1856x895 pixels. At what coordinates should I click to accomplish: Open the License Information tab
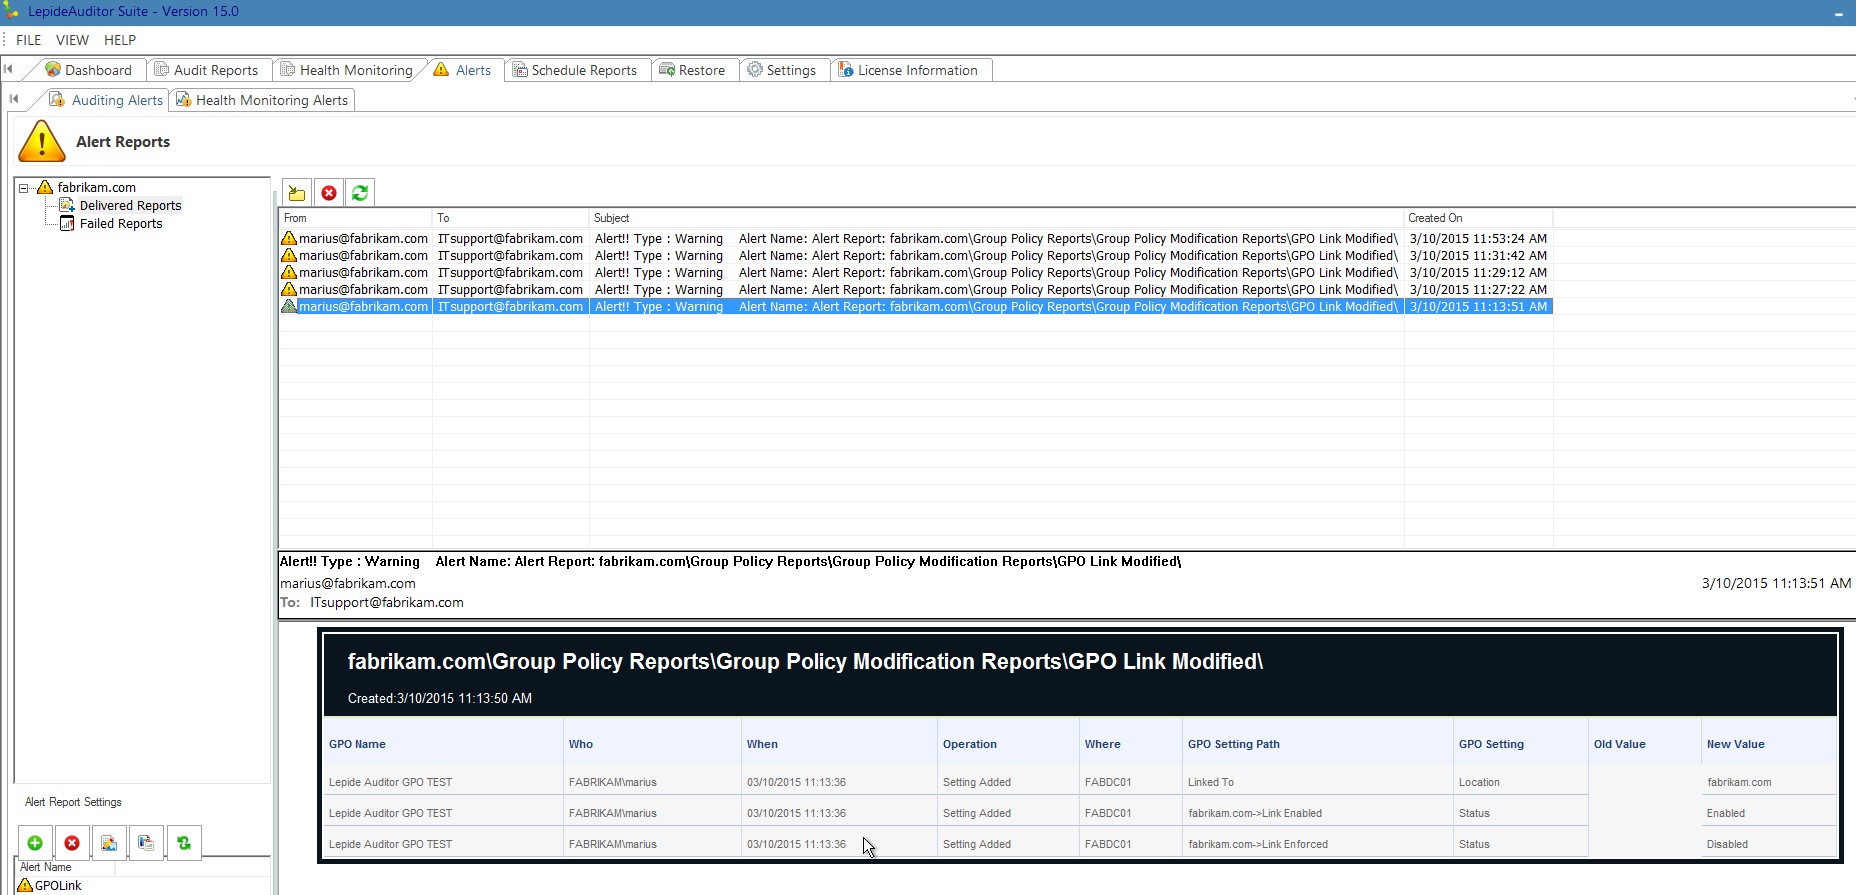(x=916, y=70)
